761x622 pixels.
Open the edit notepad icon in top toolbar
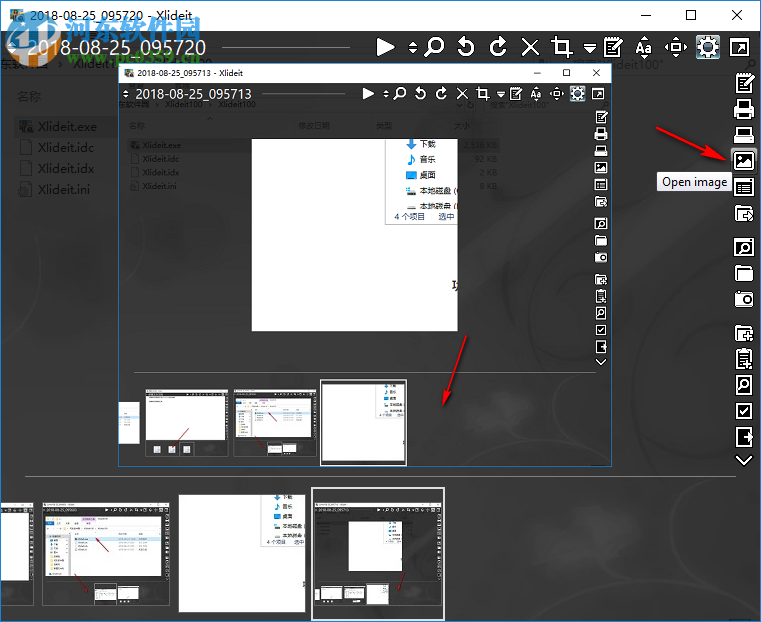point(613,47)
